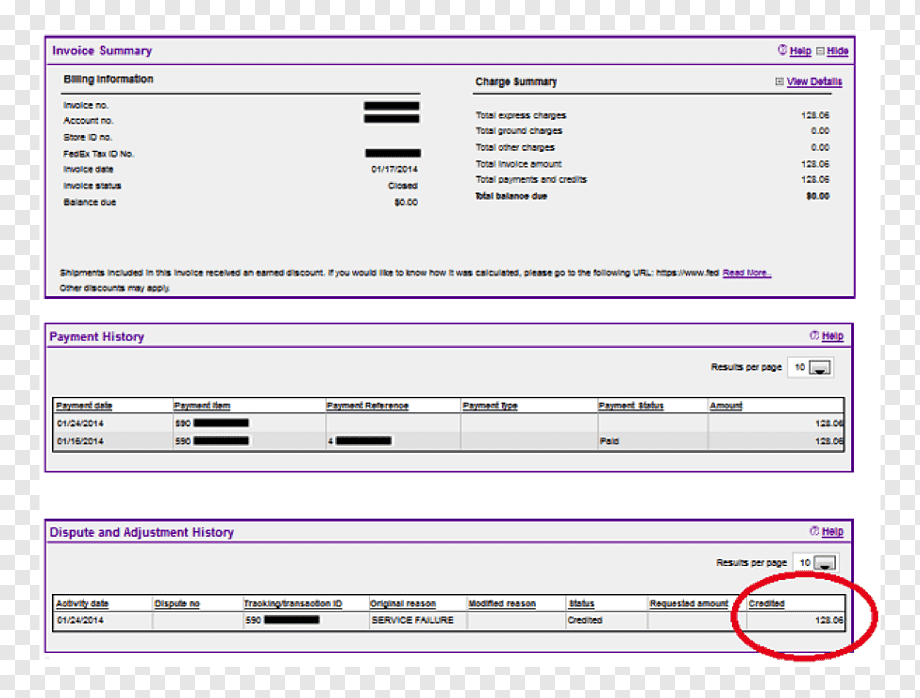
Task: Click the Dispute and Adjustment History help icon
Action: (x=814, y=531)
